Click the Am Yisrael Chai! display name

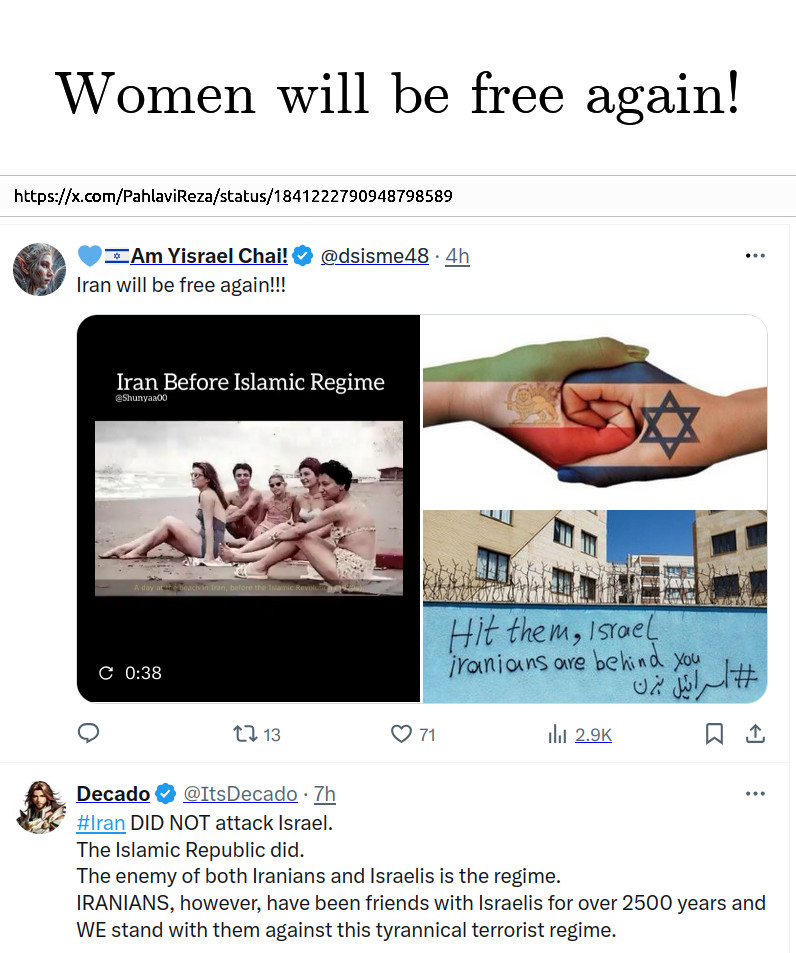point(208,256)
